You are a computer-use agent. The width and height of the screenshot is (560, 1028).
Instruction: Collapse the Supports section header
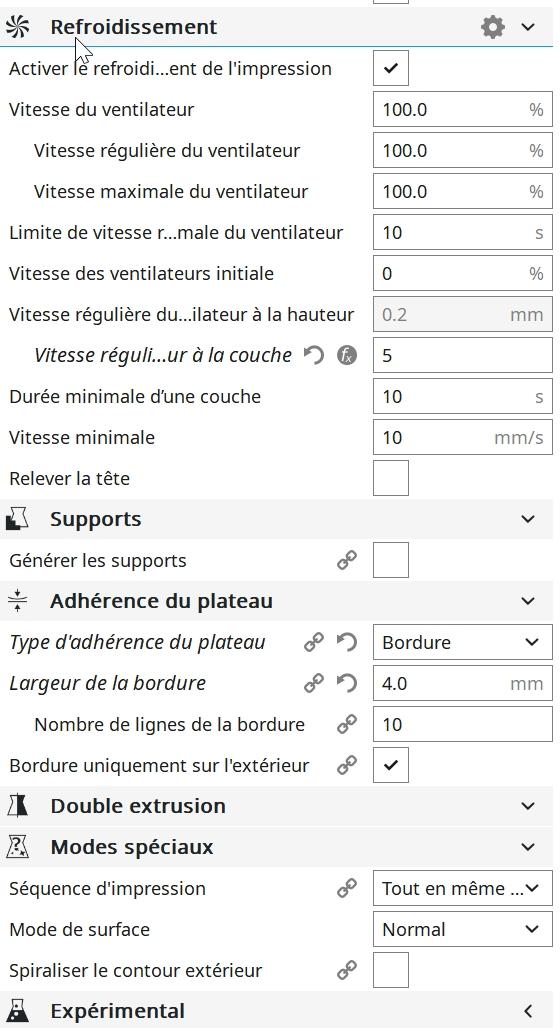click(276, 519)
